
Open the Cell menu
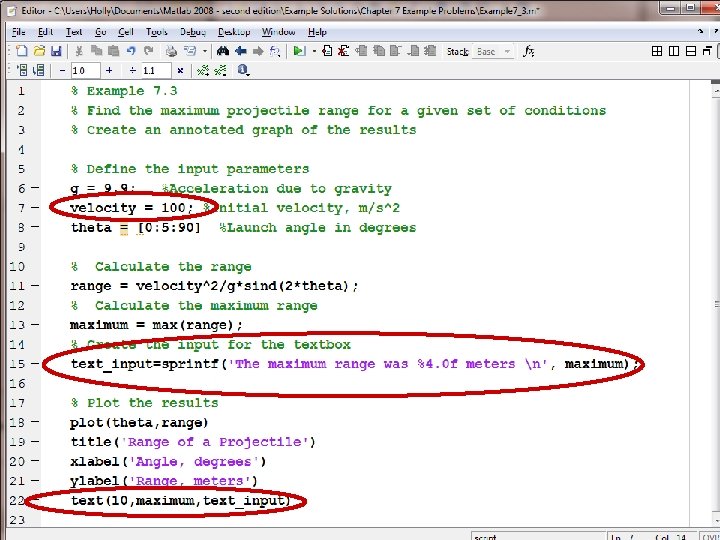point(126,32)
